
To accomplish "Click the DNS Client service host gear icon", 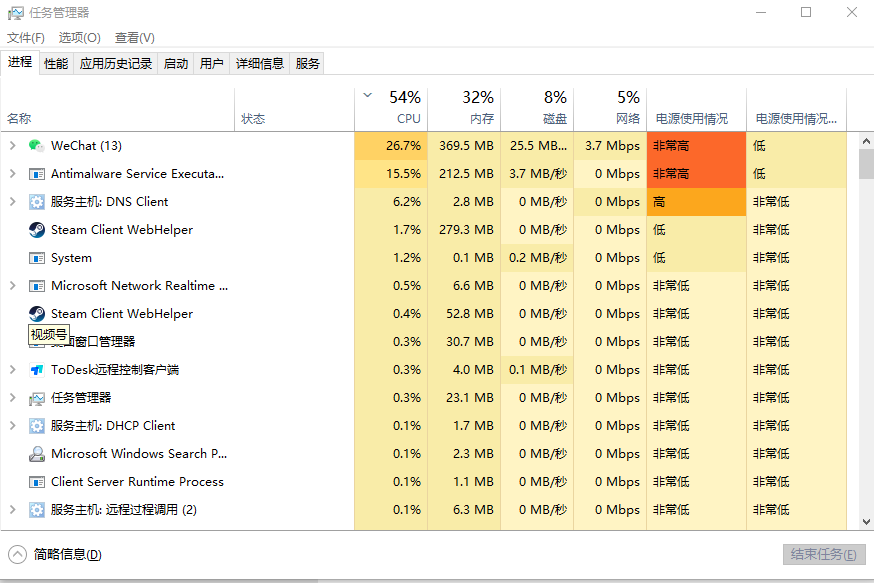I will (37, 202).
